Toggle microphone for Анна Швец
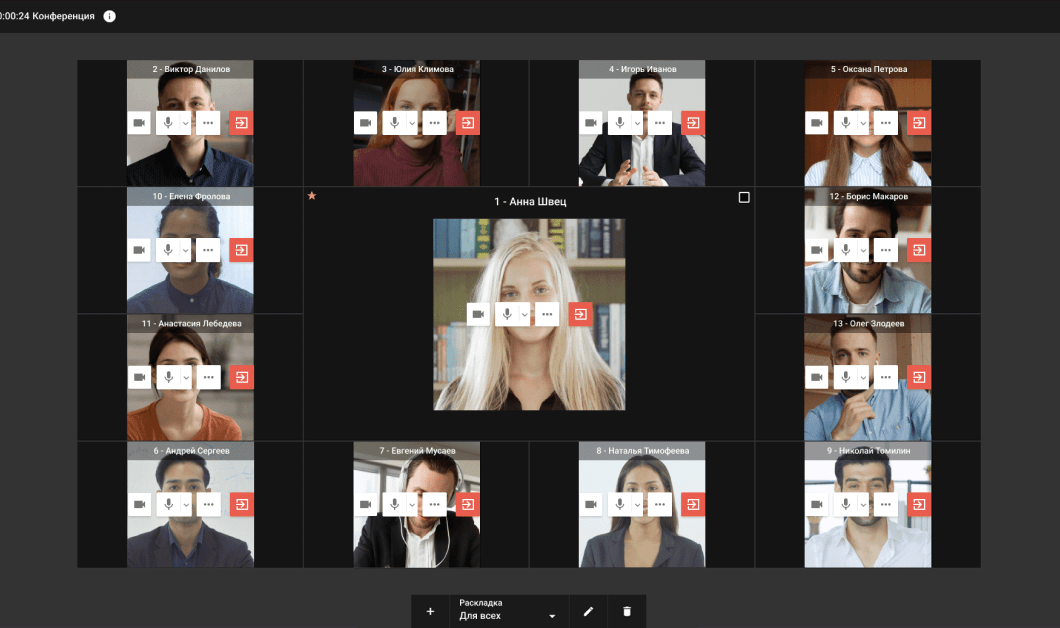Viewport: 1060px width, 628px height. (x=507, y=314)
